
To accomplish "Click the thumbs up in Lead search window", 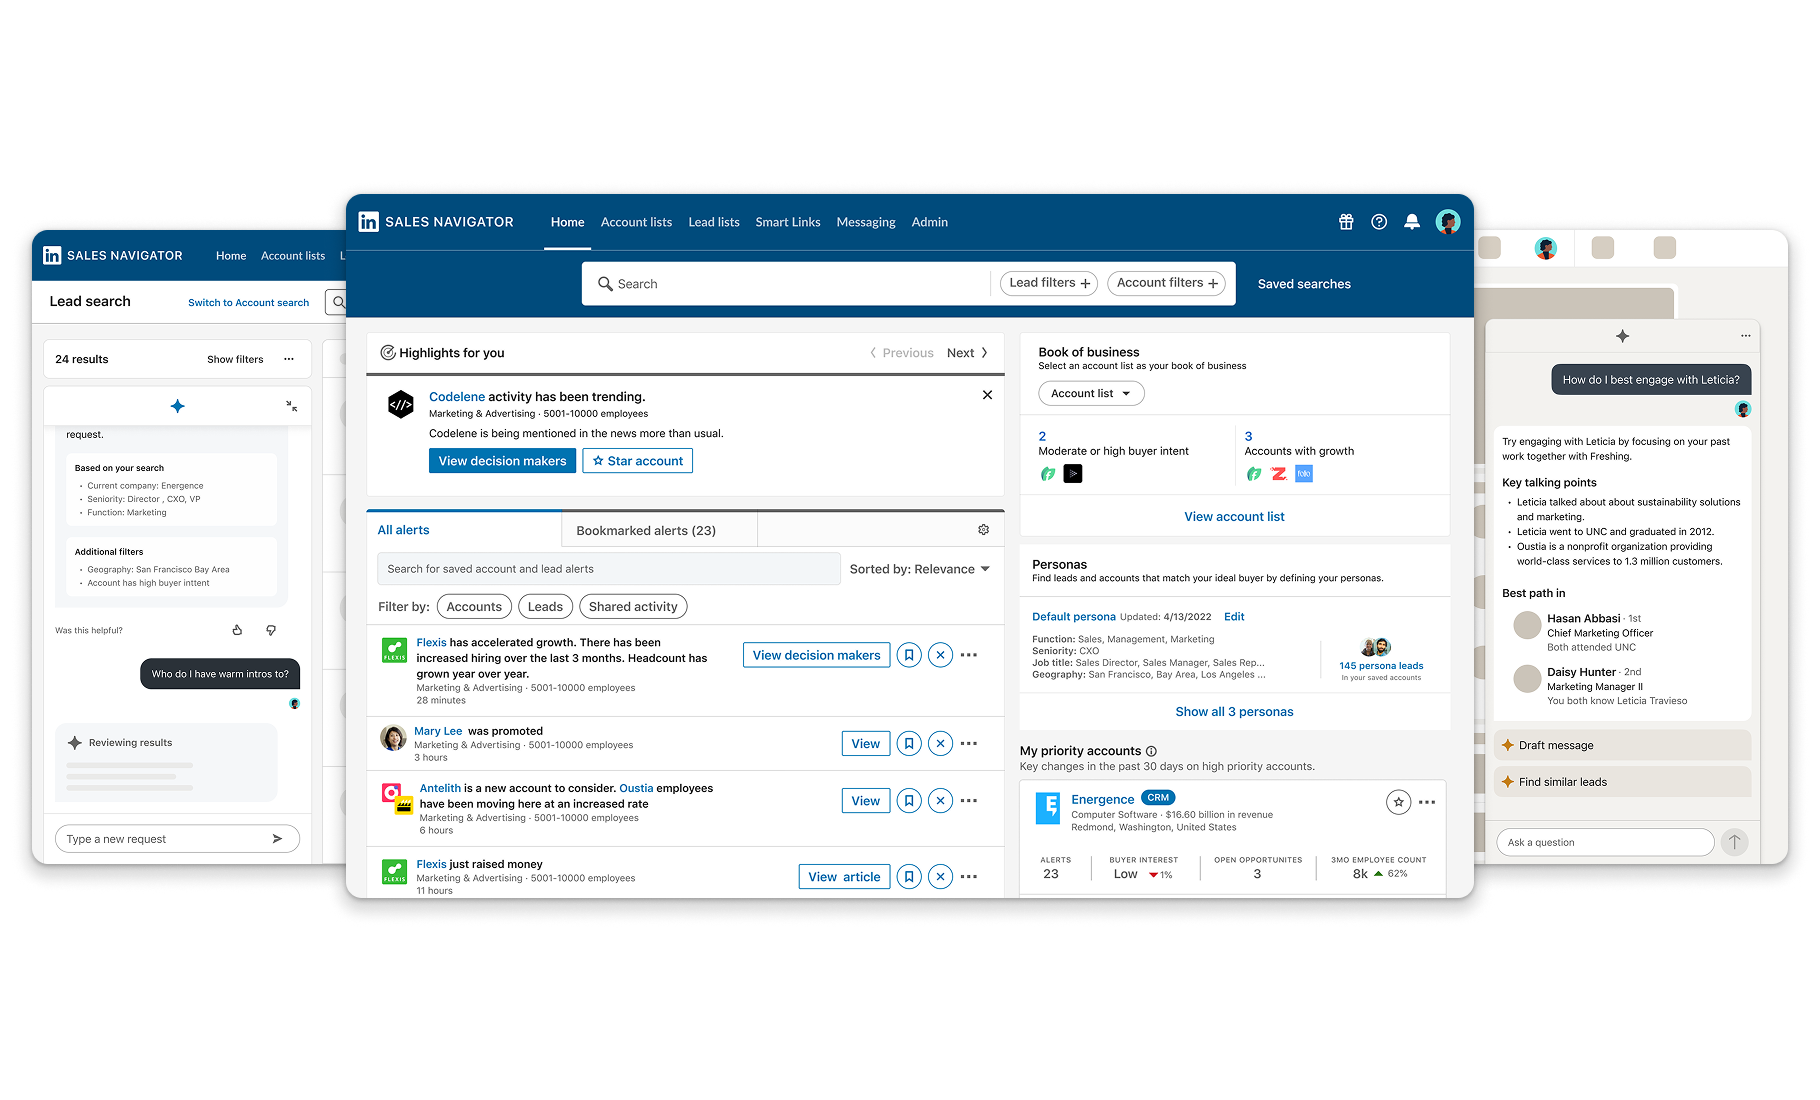I will (x=237, y=630).
